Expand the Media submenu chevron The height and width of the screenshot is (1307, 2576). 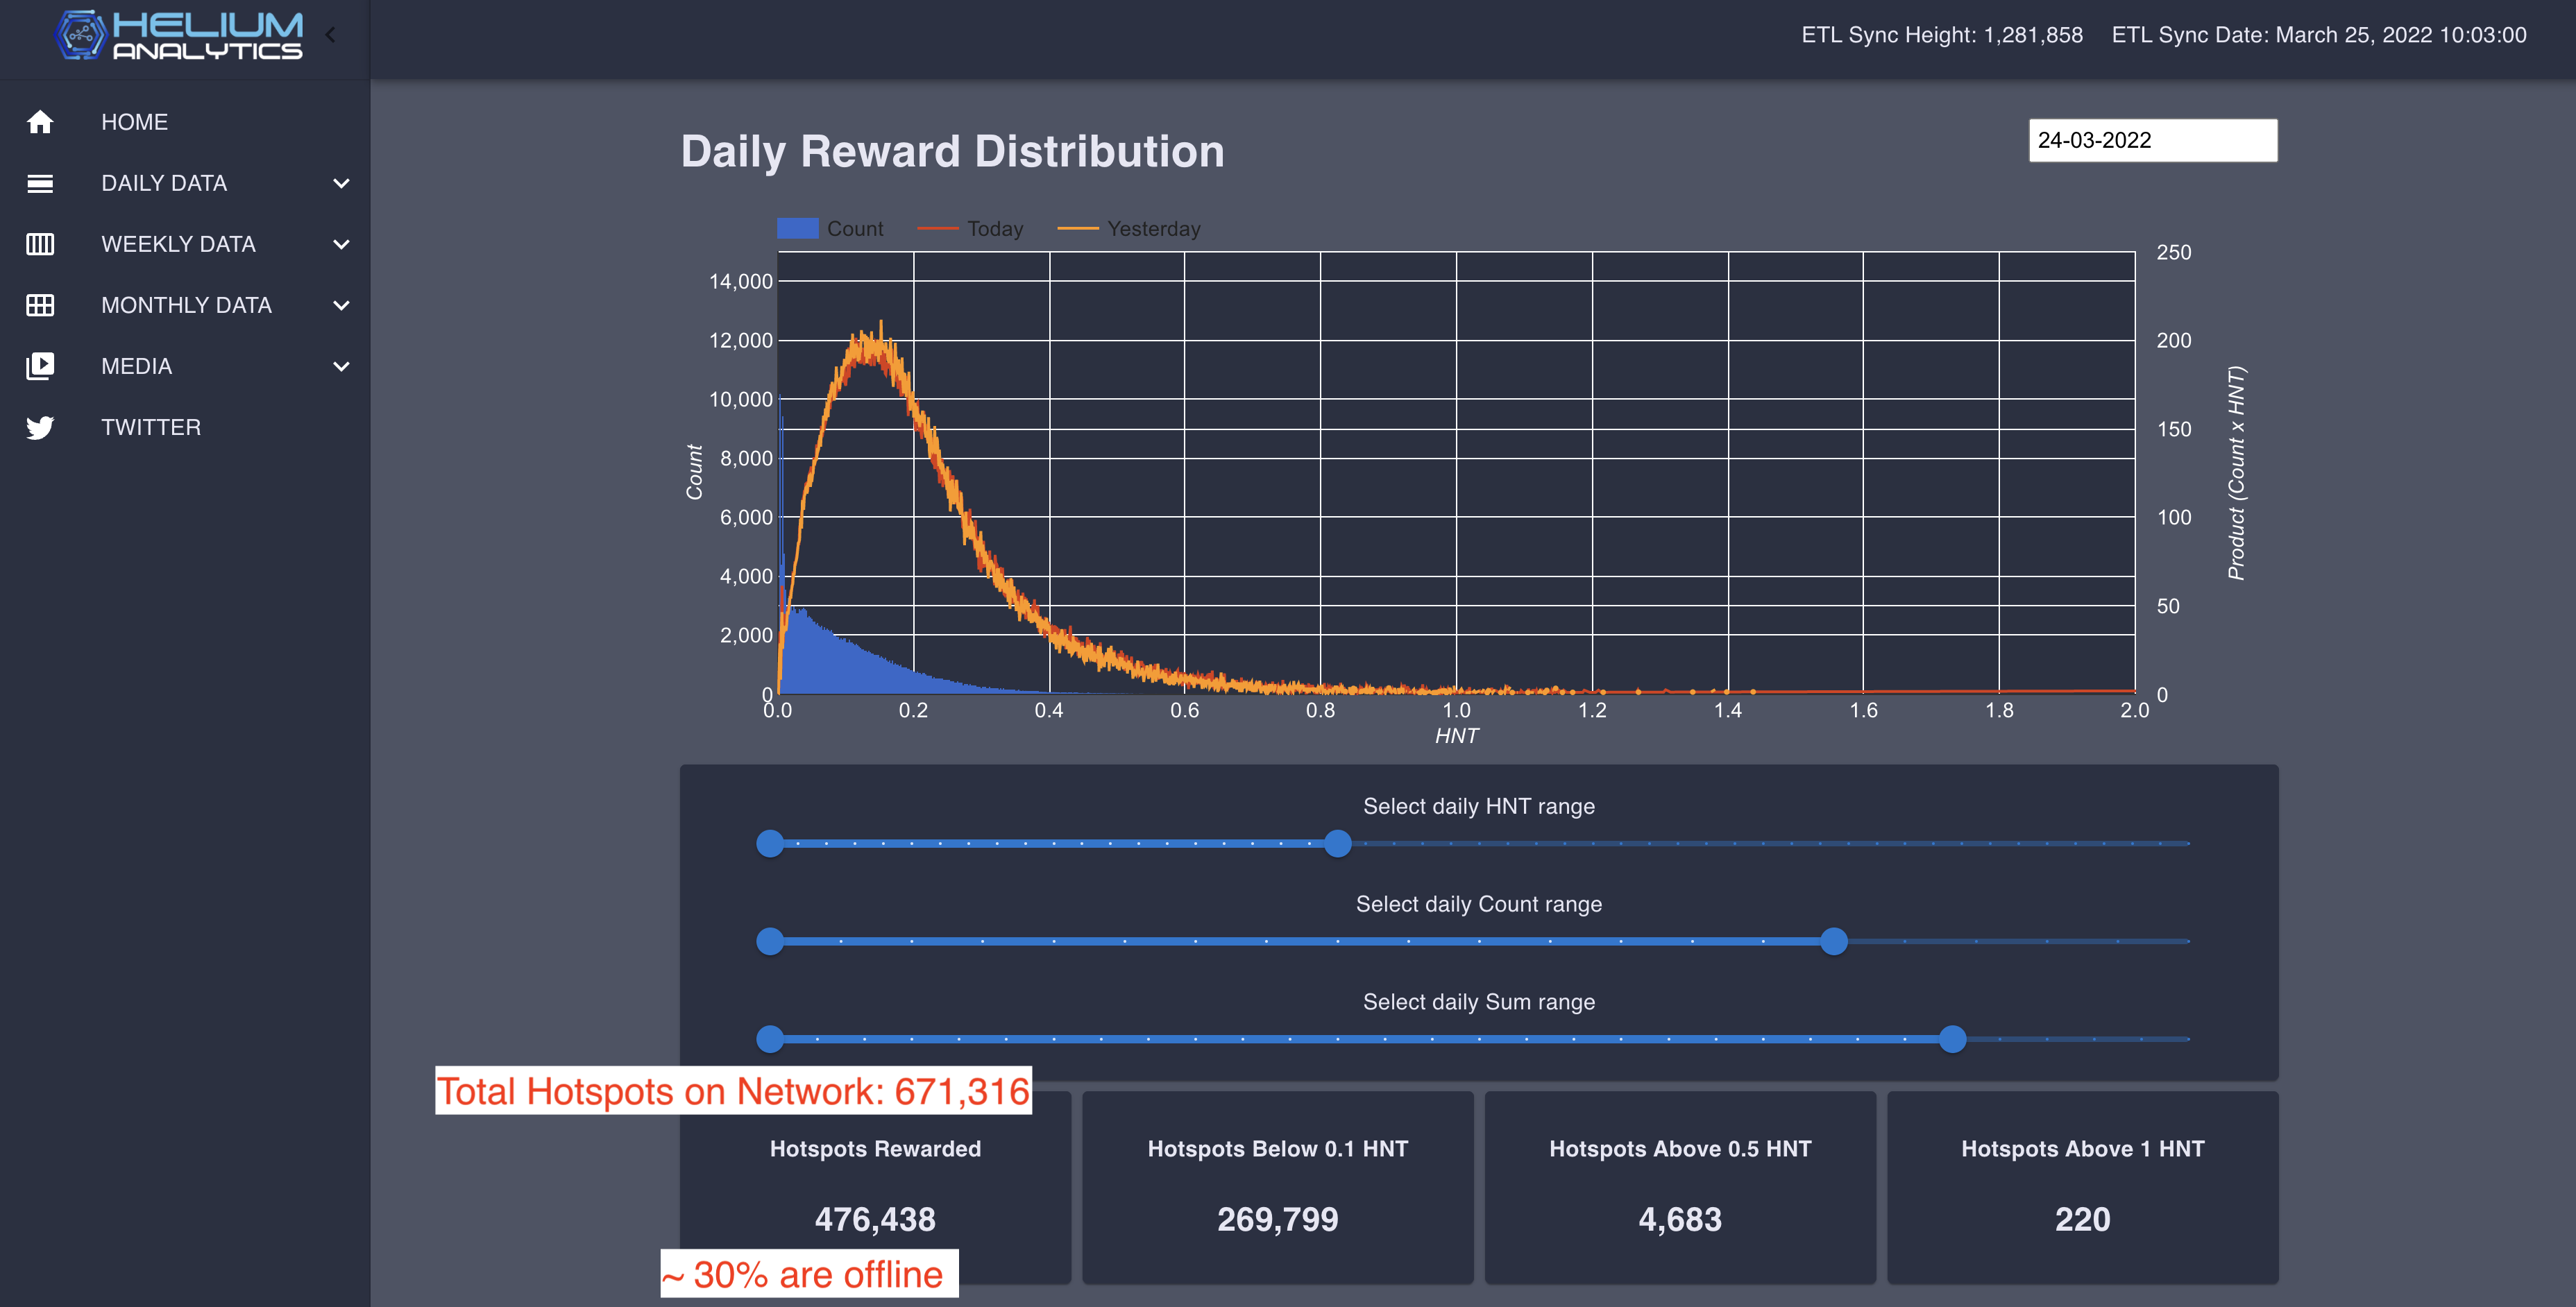point(341,366)
